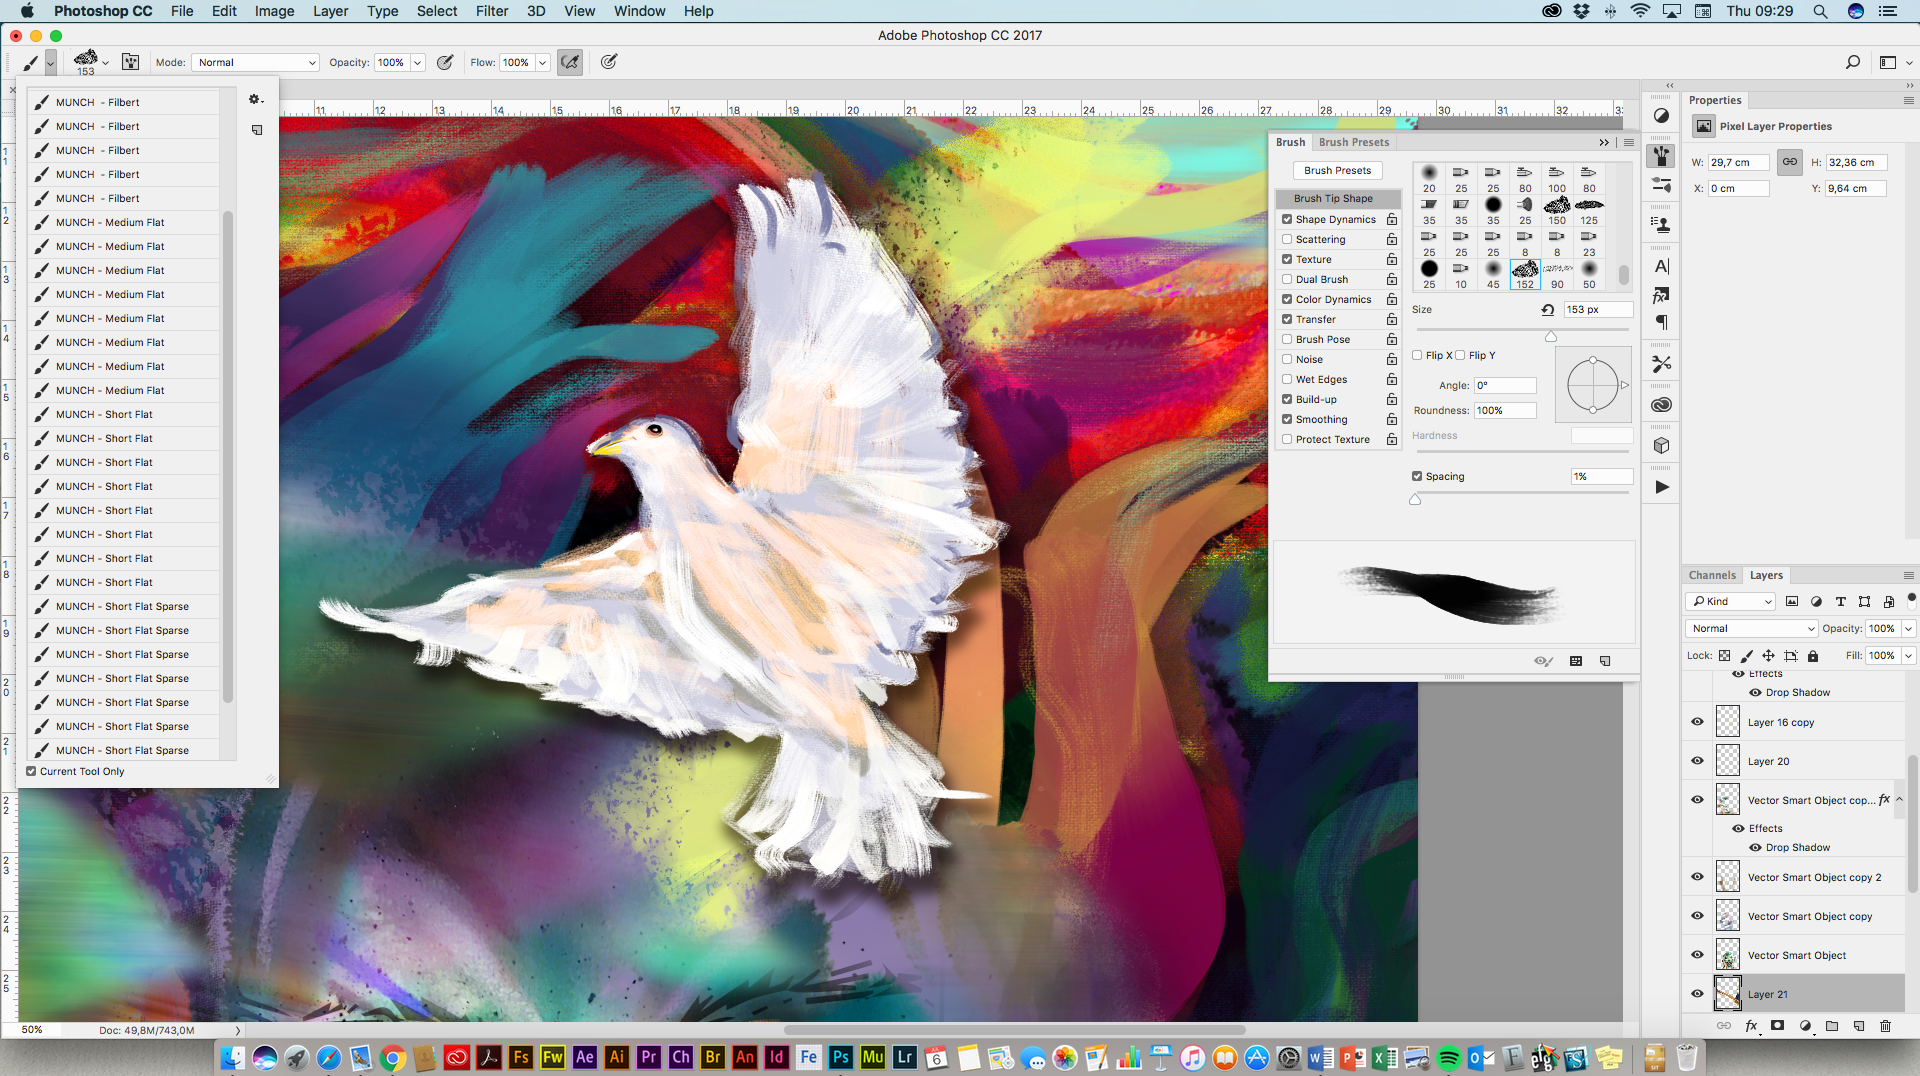Click the Spacing slider handle
The height and width of the screenshot is (1076, 1920).
[x=1415, y=500]
